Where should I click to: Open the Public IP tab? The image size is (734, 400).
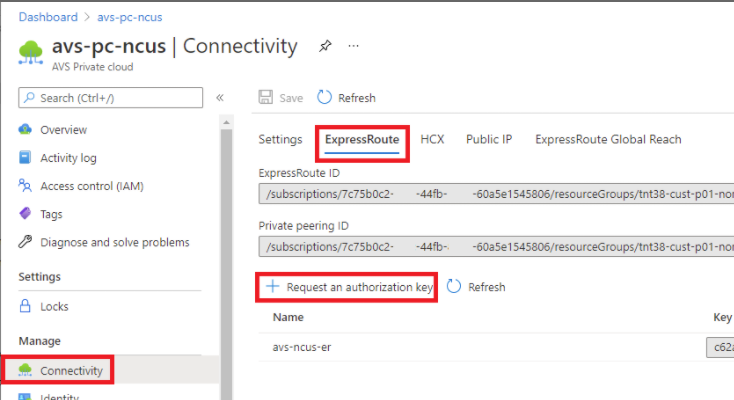pyautogui.click(x=489, y=140)
